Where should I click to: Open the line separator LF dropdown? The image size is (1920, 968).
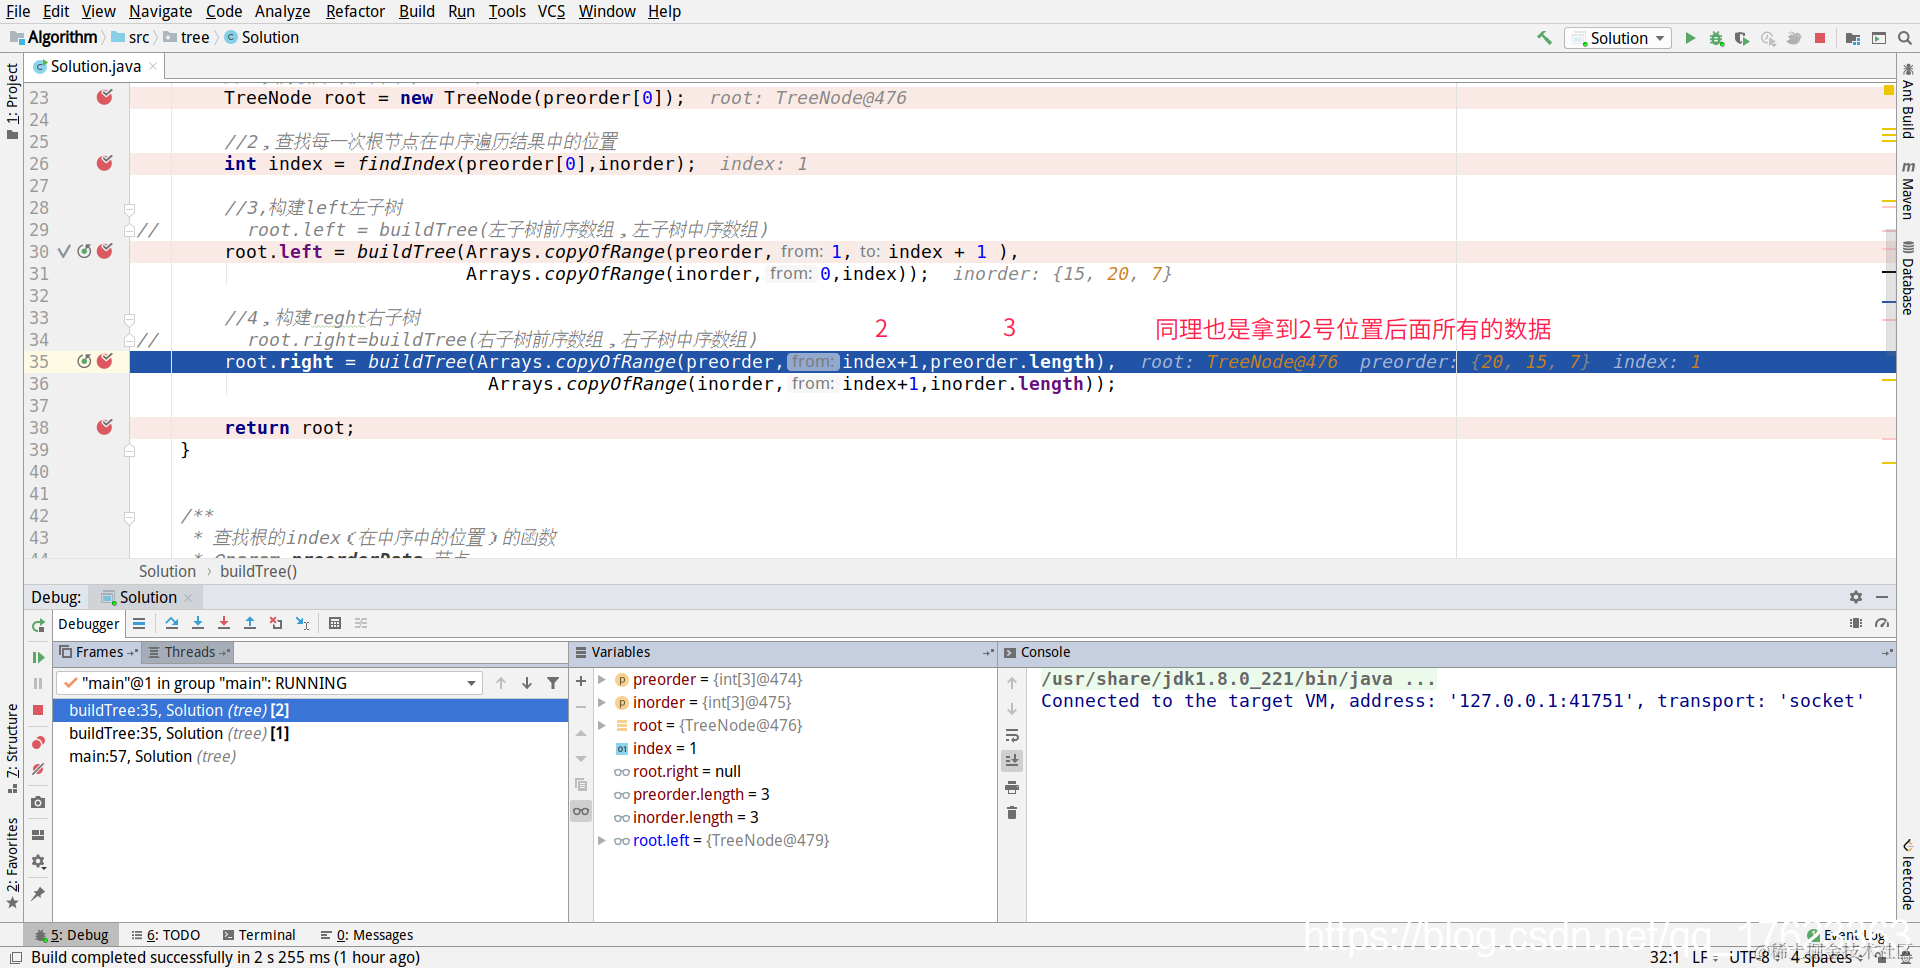coord(1703,958)
